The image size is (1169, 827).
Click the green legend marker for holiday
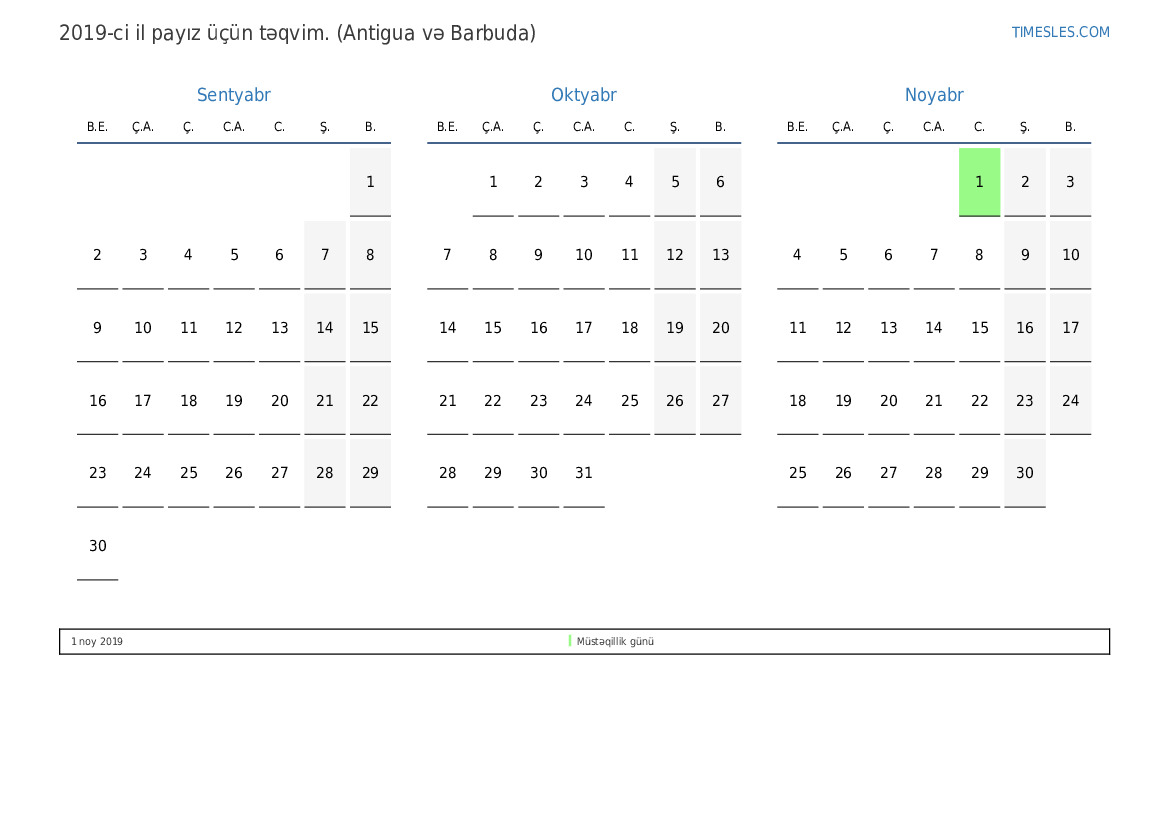pos(570,641)
